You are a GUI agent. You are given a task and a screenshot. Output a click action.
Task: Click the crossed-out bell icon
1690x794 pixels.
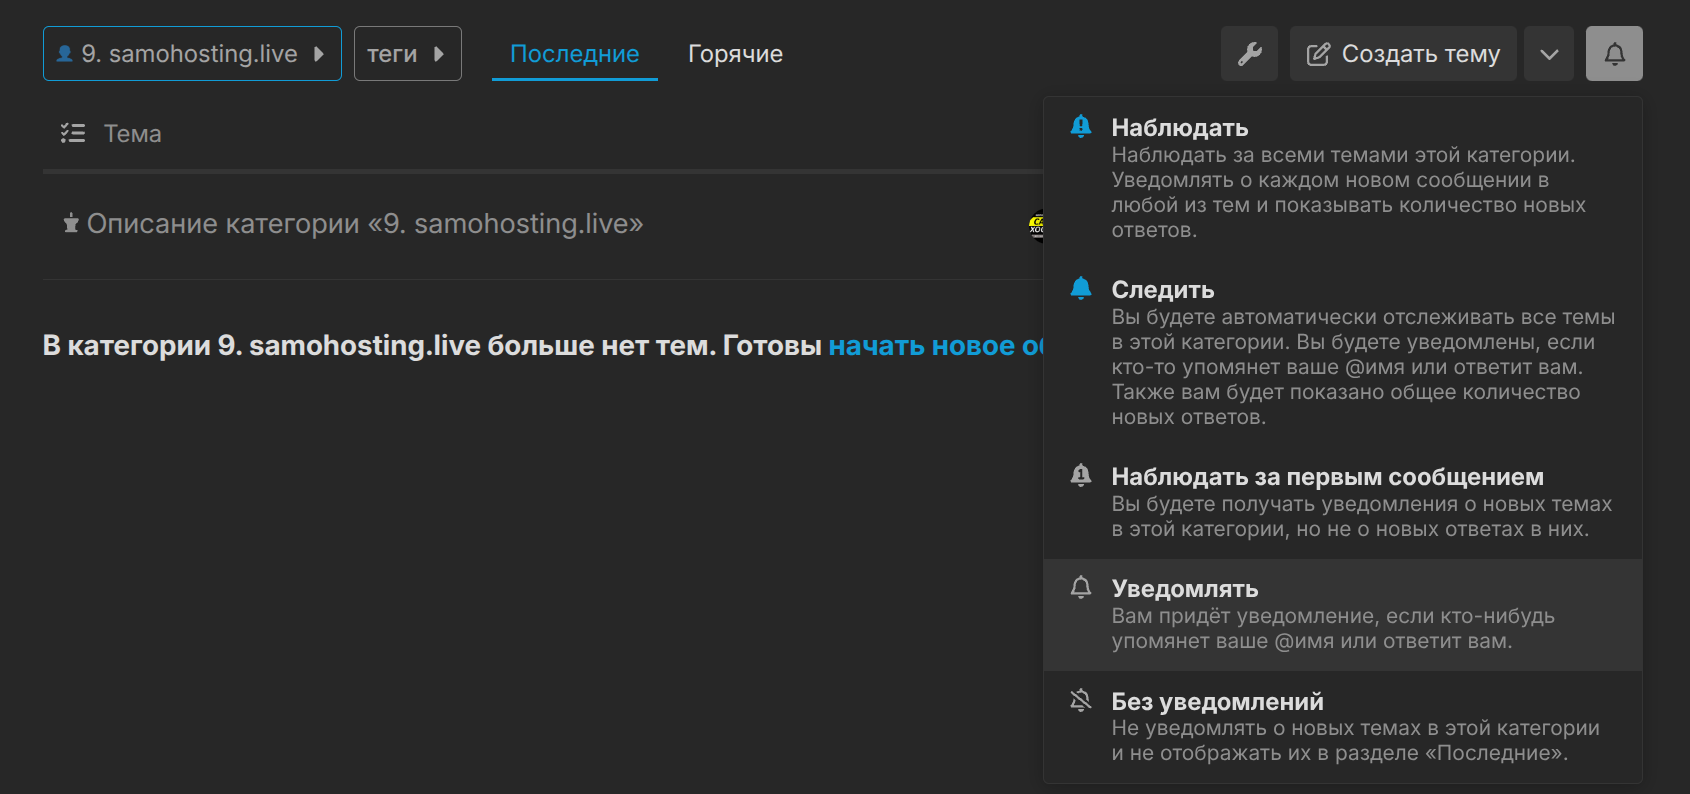click(x=1081, y=701)
